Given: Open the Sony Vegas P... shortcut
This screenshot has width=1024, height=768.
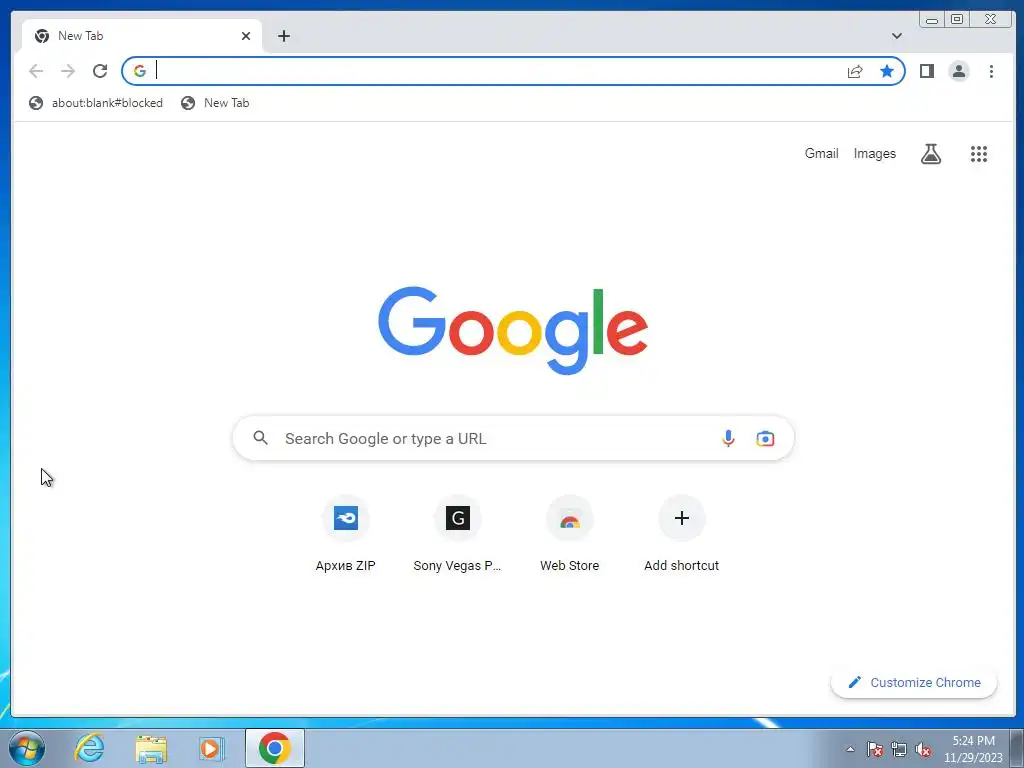Looking at the screenshot, I should (x=457, y=534).
